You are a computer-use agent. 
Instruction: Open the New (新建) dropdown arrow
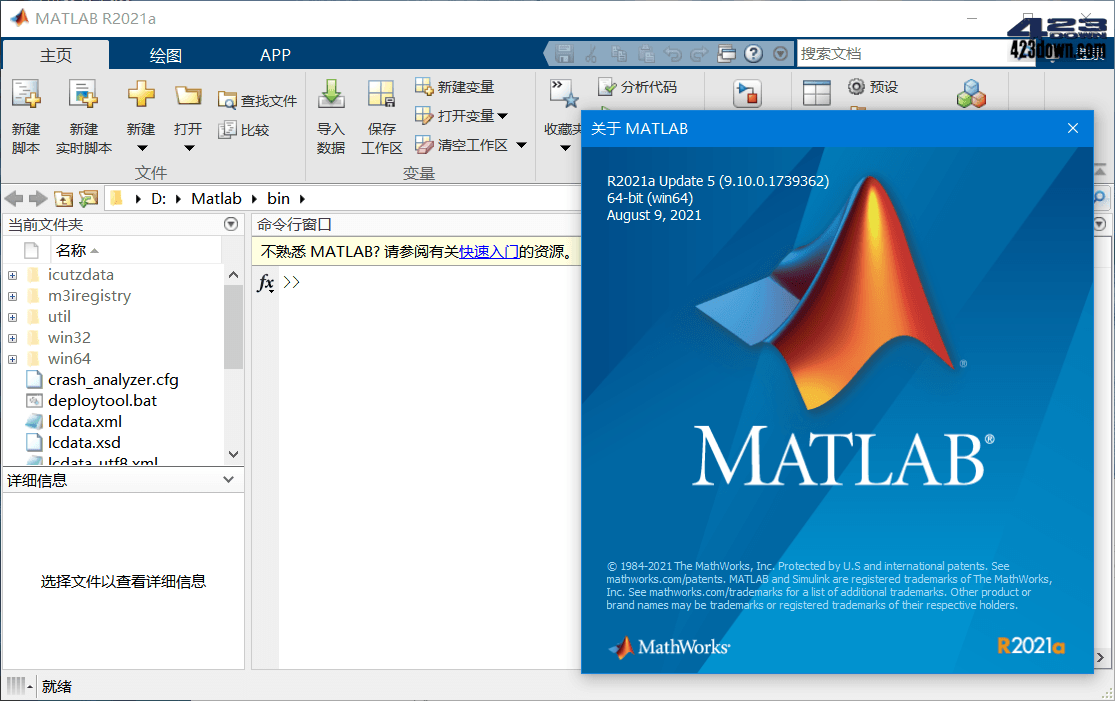[x=142, y=149]
